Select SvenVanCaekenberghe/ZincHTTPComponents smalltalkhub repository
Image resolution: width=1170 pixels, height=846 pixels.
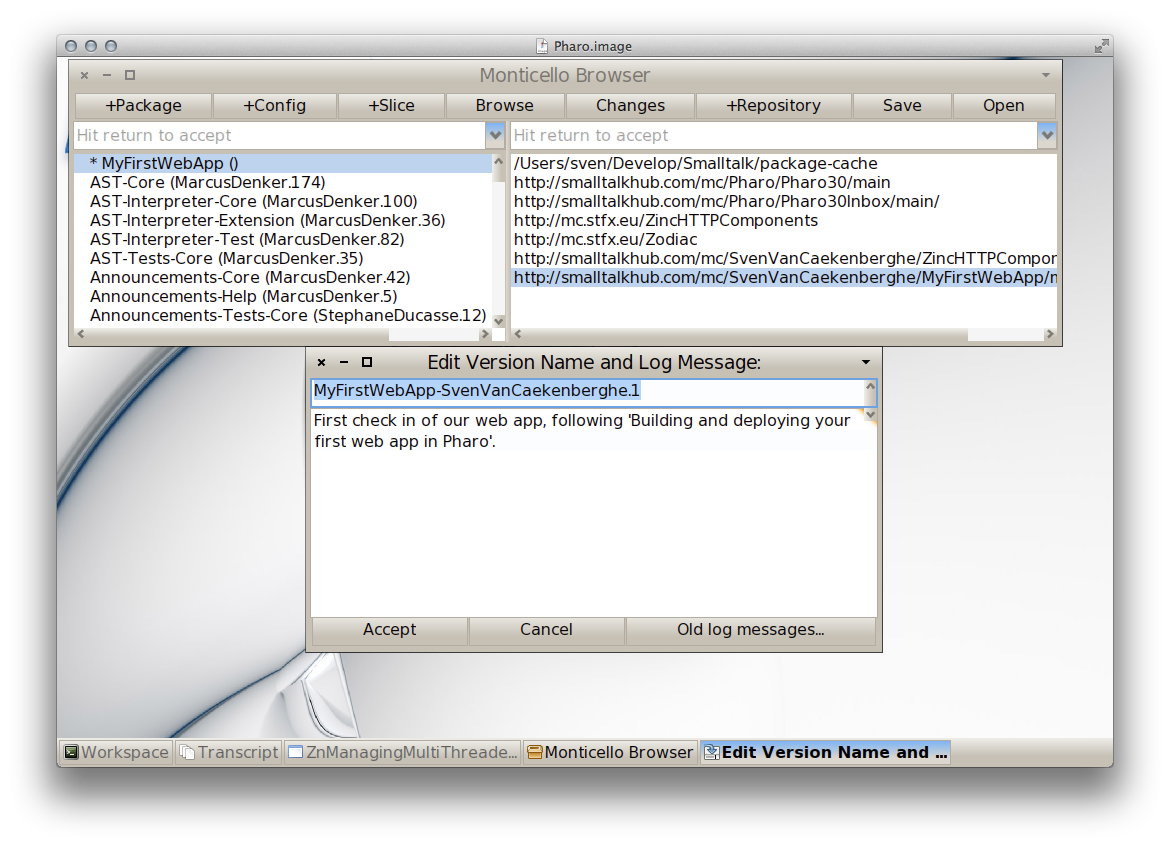click(x=783, y=259)
